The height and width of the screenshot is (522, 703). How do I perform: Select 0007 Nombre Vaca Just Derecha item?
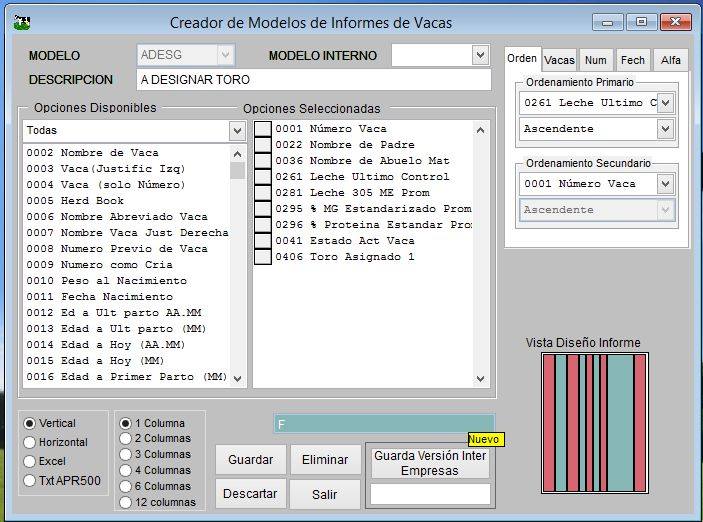coord(127,233)
